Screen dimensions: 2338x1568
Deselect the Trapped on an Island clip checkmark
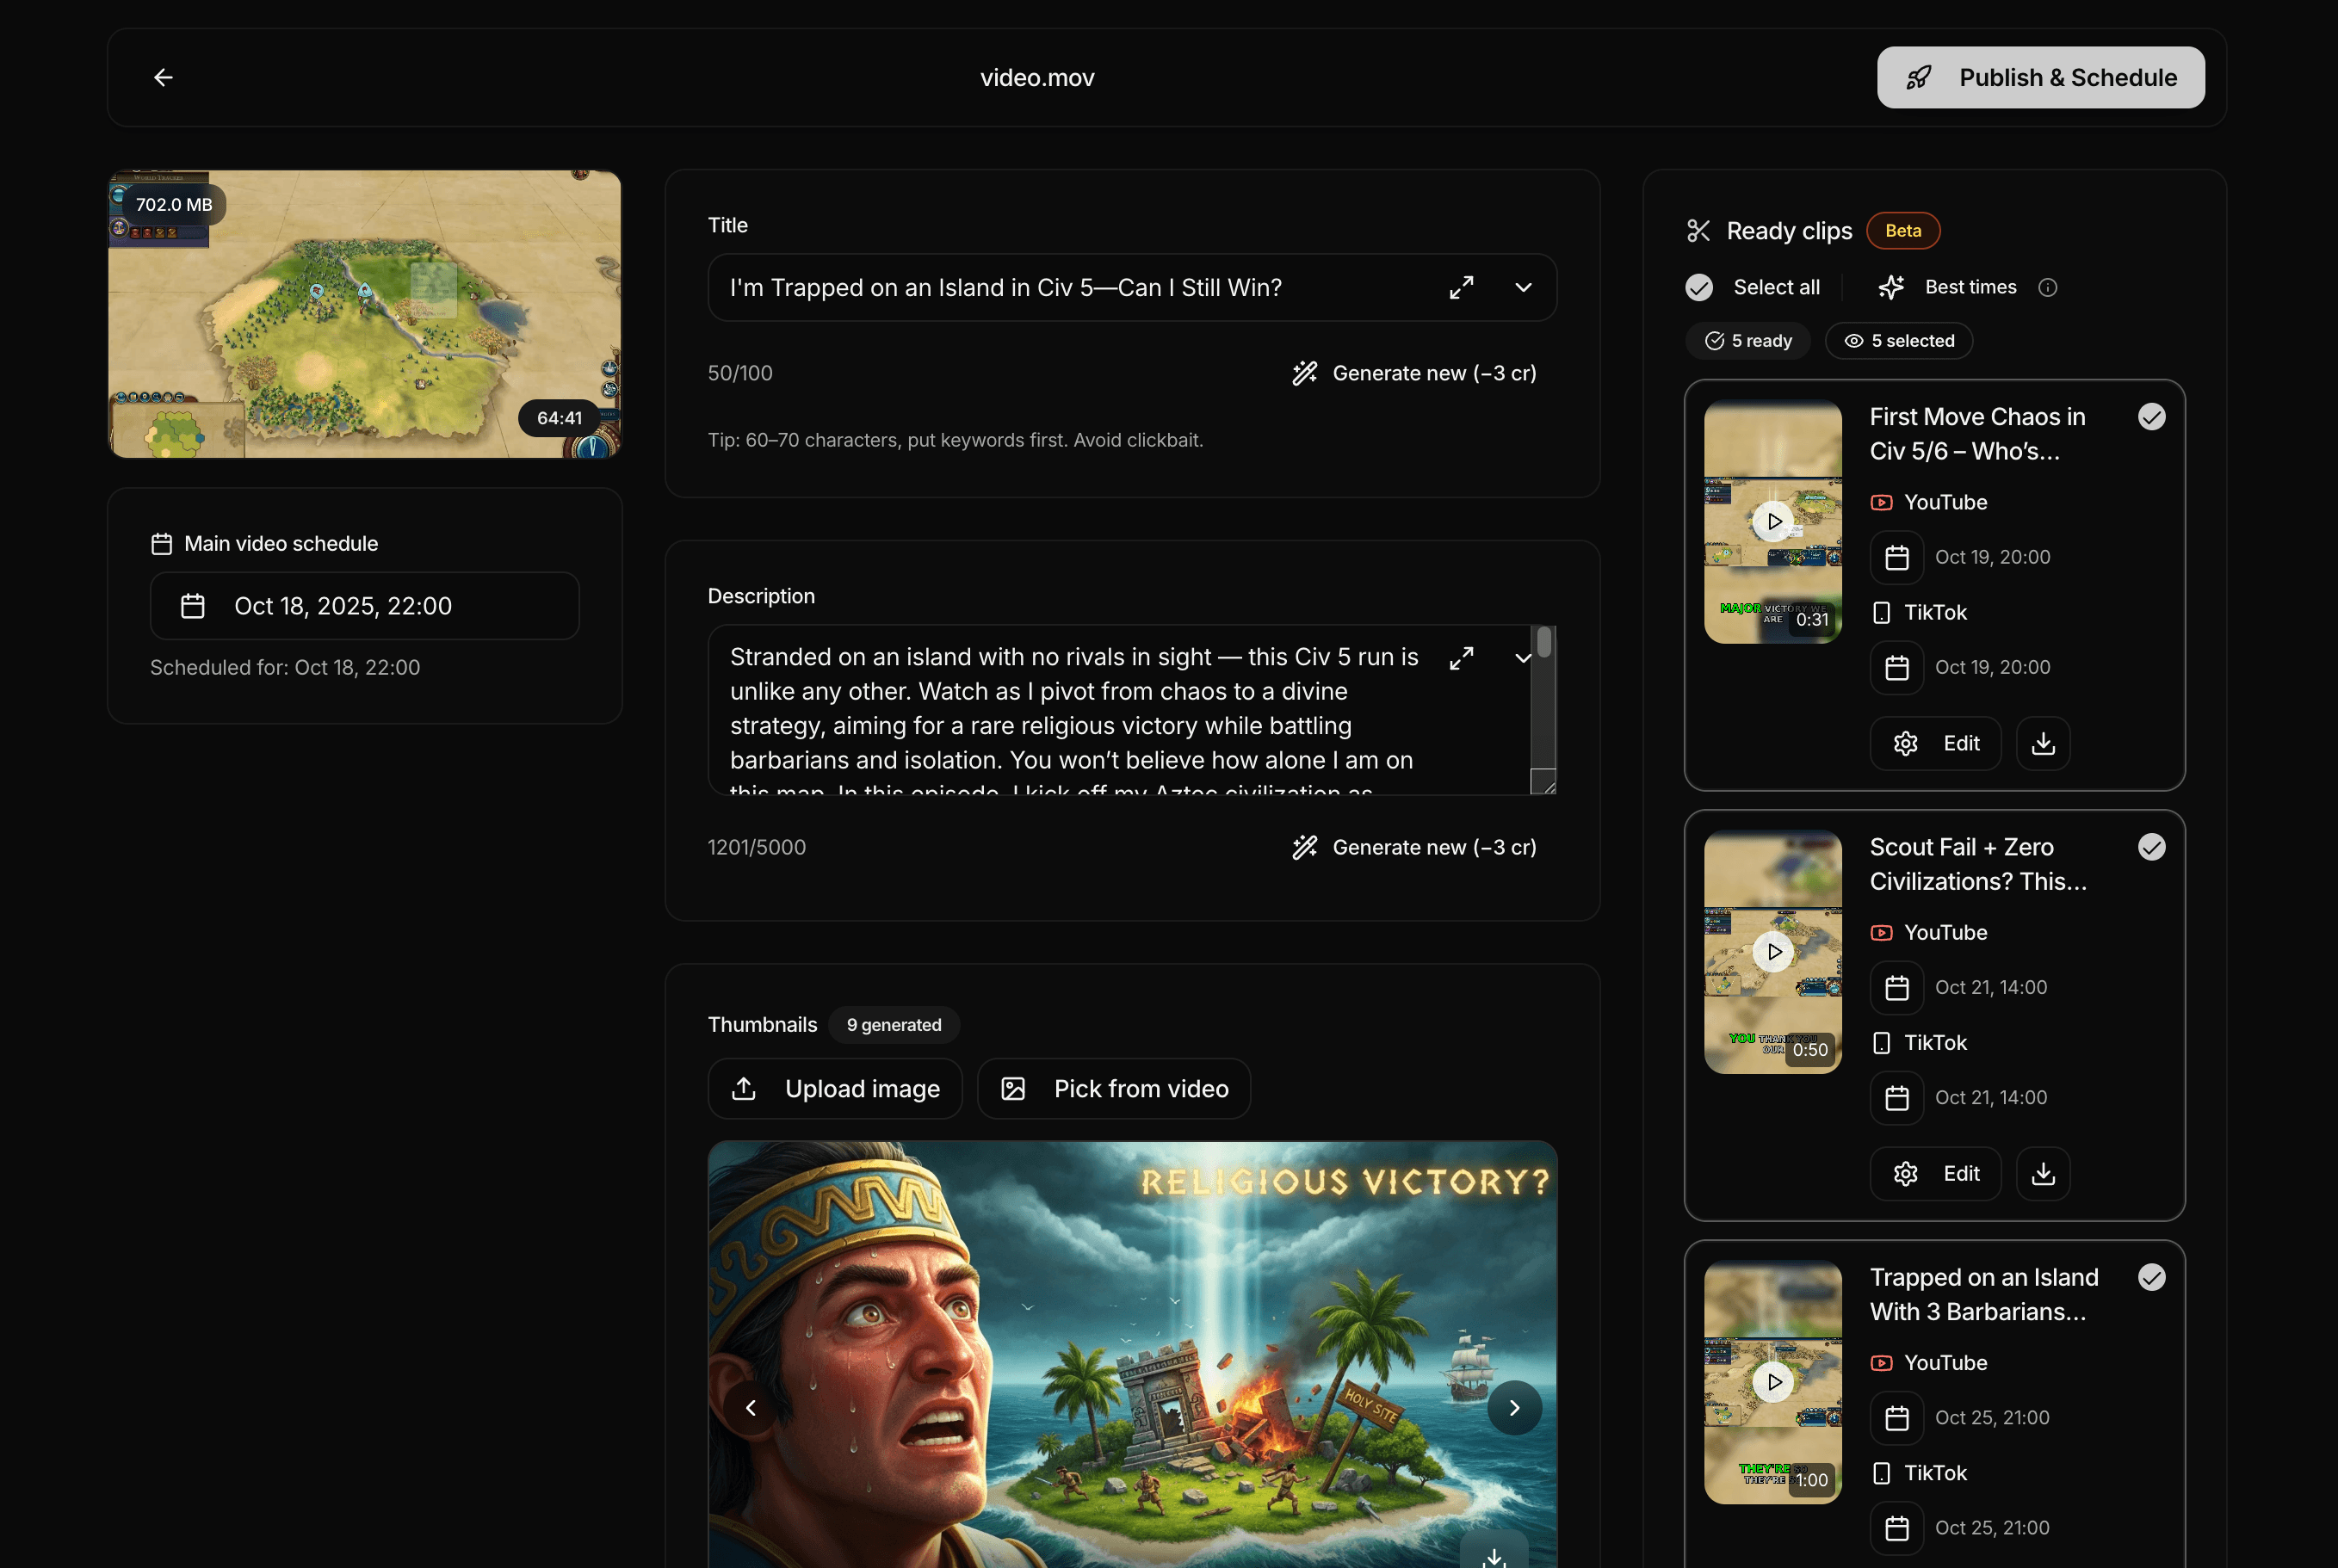pyautogui.click(x=2151, y=1277)
